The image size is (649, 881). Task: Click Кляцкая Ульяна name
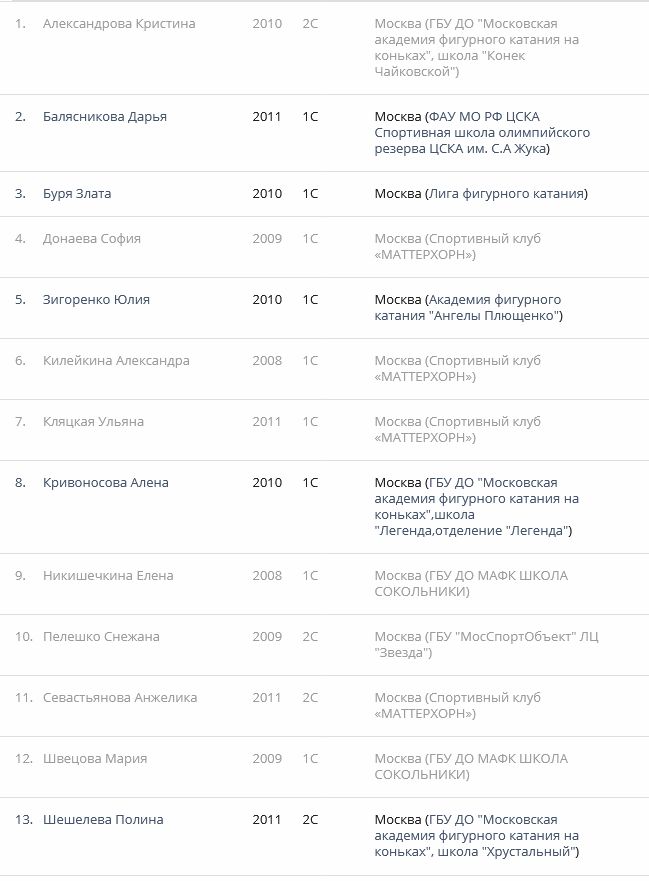tap(93, 422)
